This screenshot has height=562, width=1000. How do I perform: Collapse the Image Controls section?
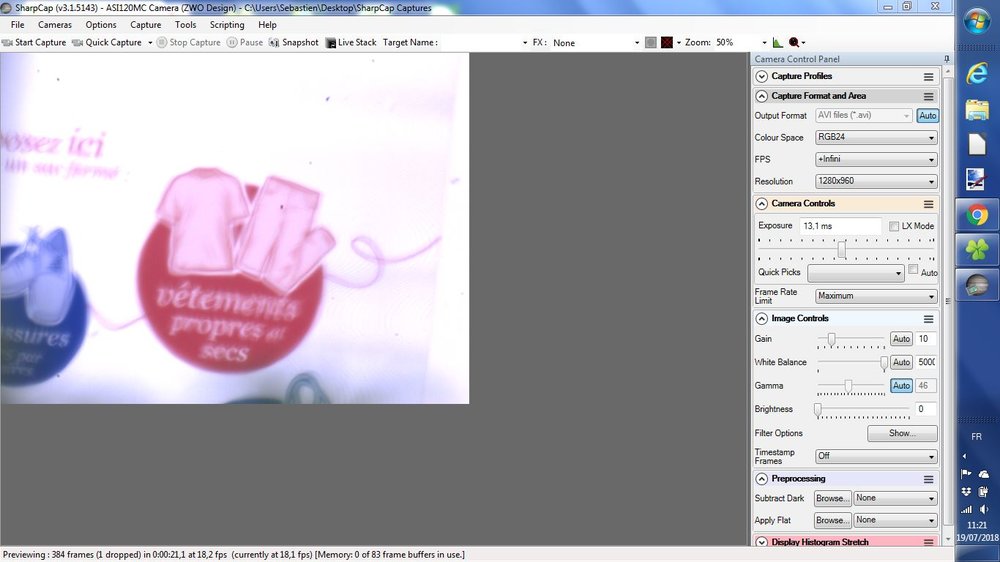pos(761,318)
